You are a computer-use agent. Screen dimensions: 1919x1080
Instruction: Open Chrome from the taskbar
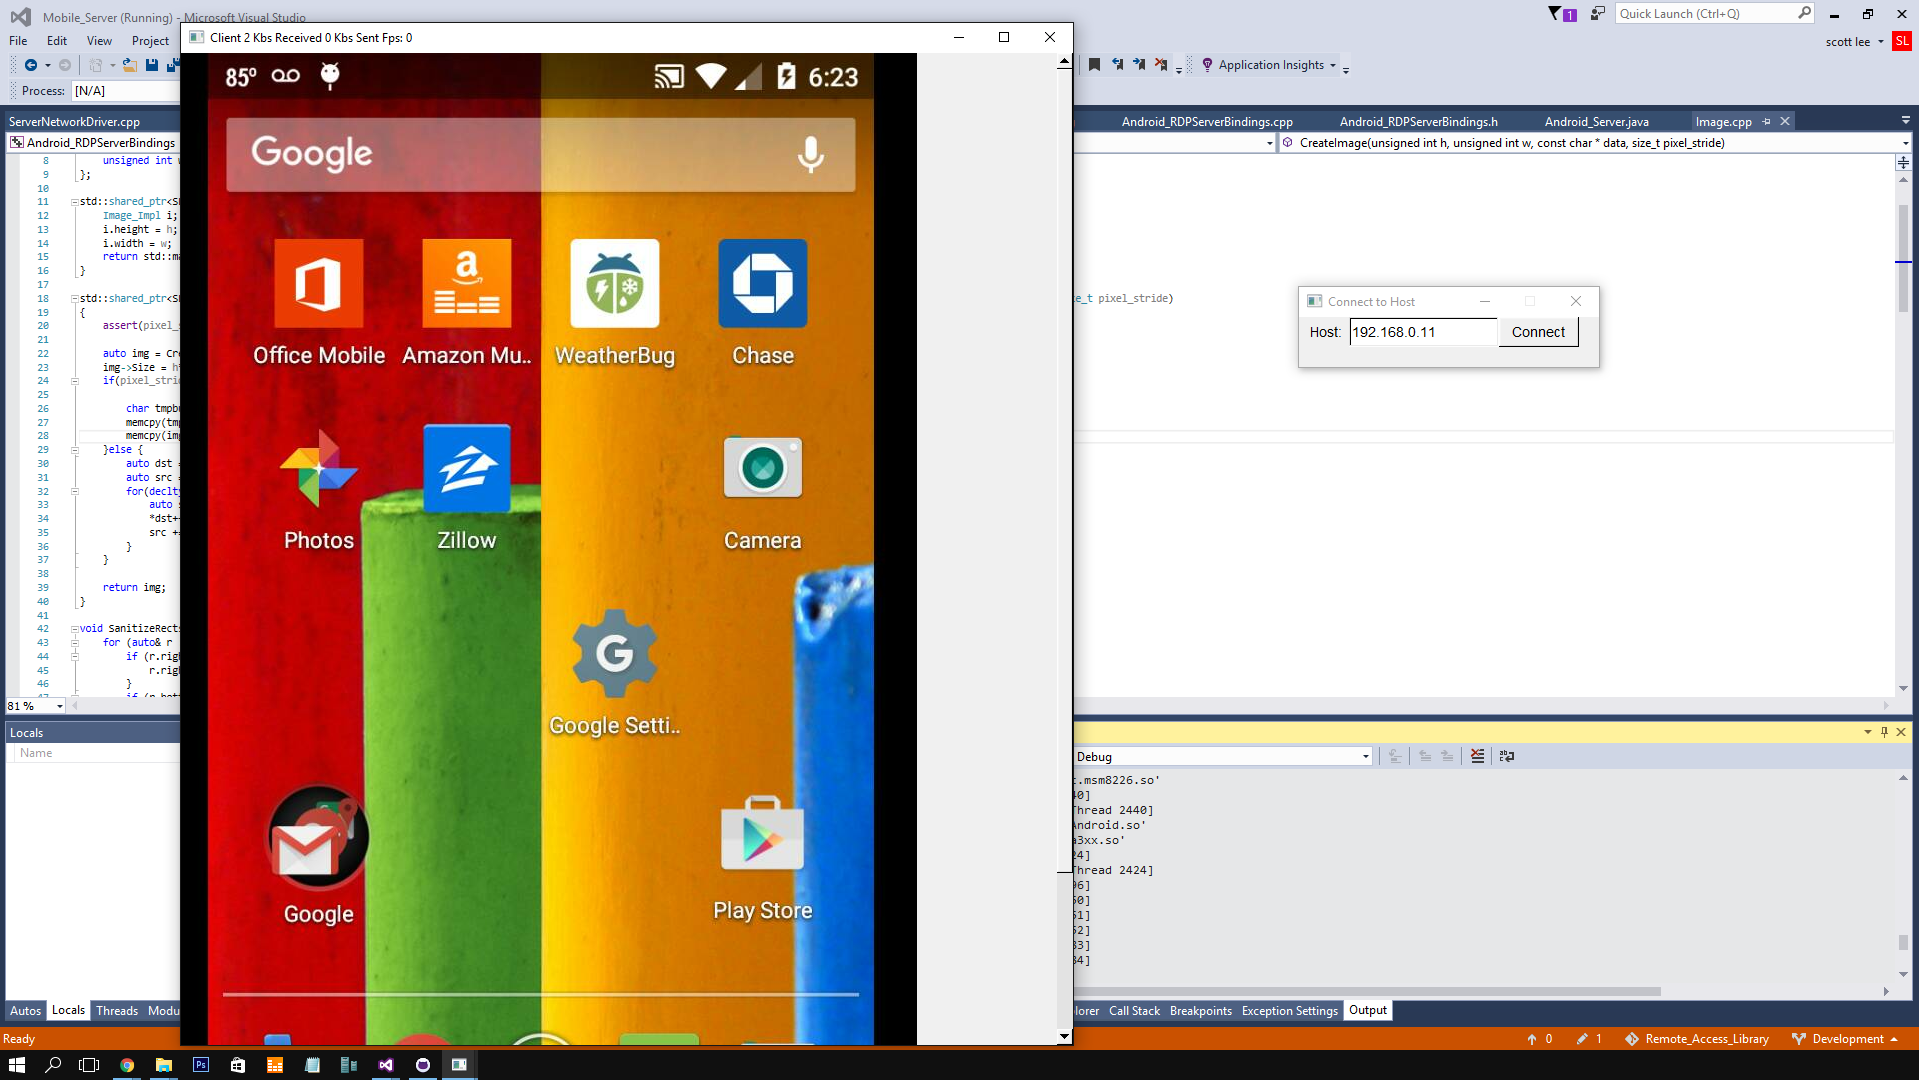pyautogui.click(x=127, y=1065)
